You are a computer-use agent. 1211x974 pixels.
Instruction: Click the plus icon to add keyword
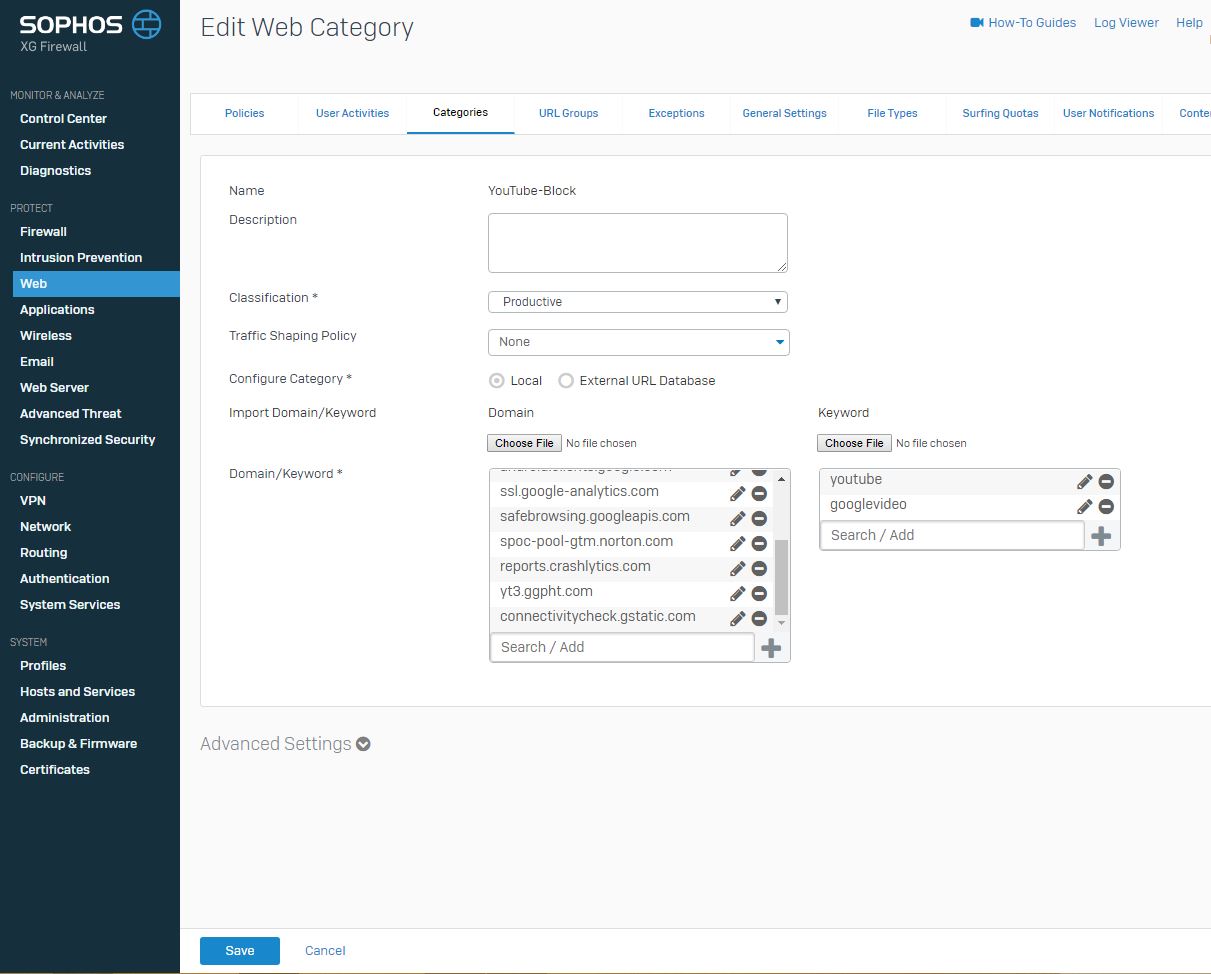tap(1100, 536)
